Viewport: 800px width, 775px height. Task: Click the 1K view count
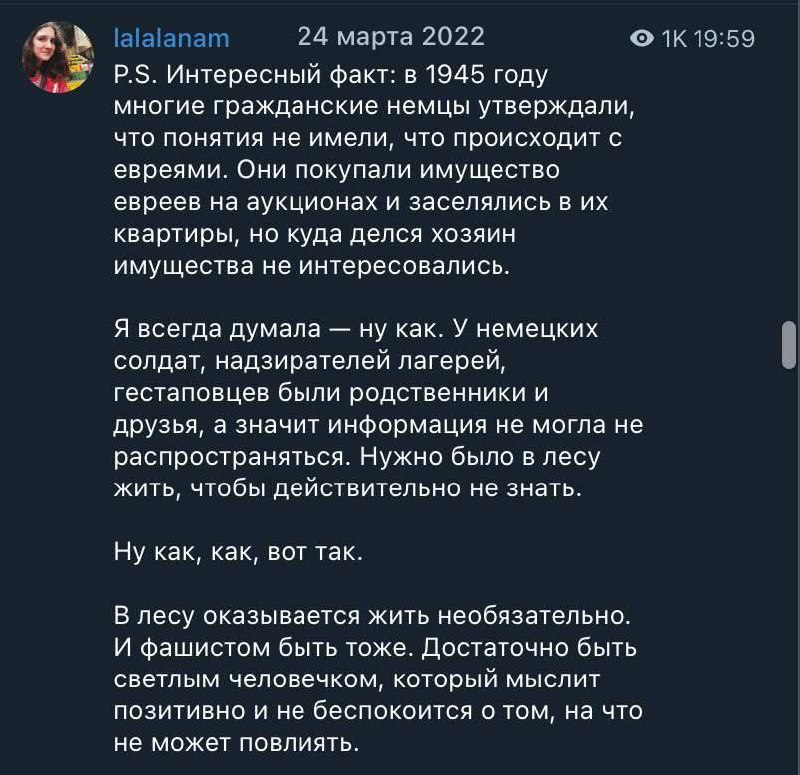point(675,39)
